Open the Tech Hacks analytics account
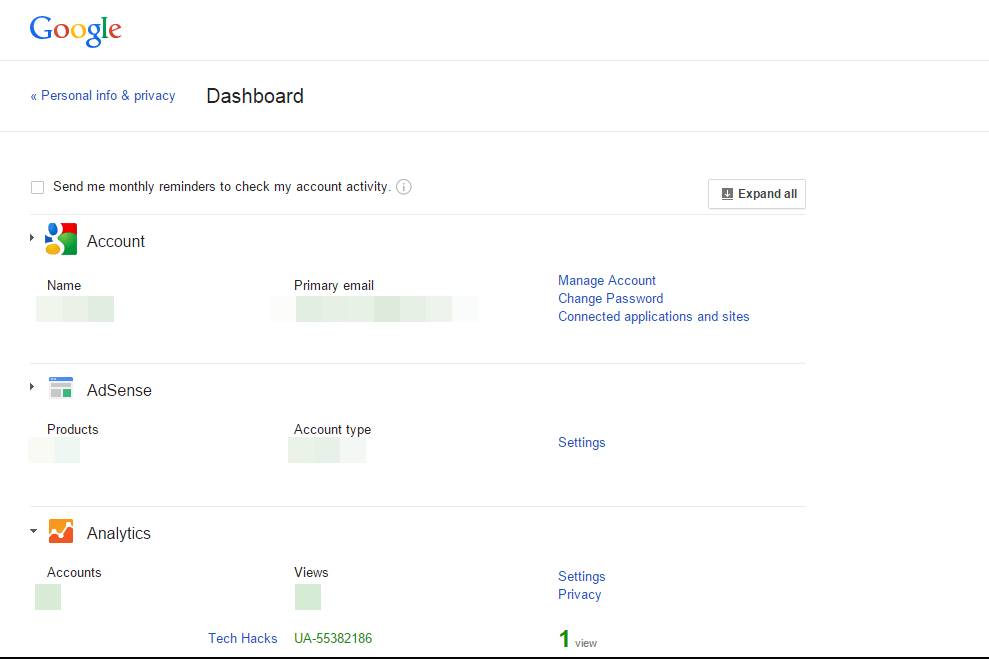 (x=243, y=638)
